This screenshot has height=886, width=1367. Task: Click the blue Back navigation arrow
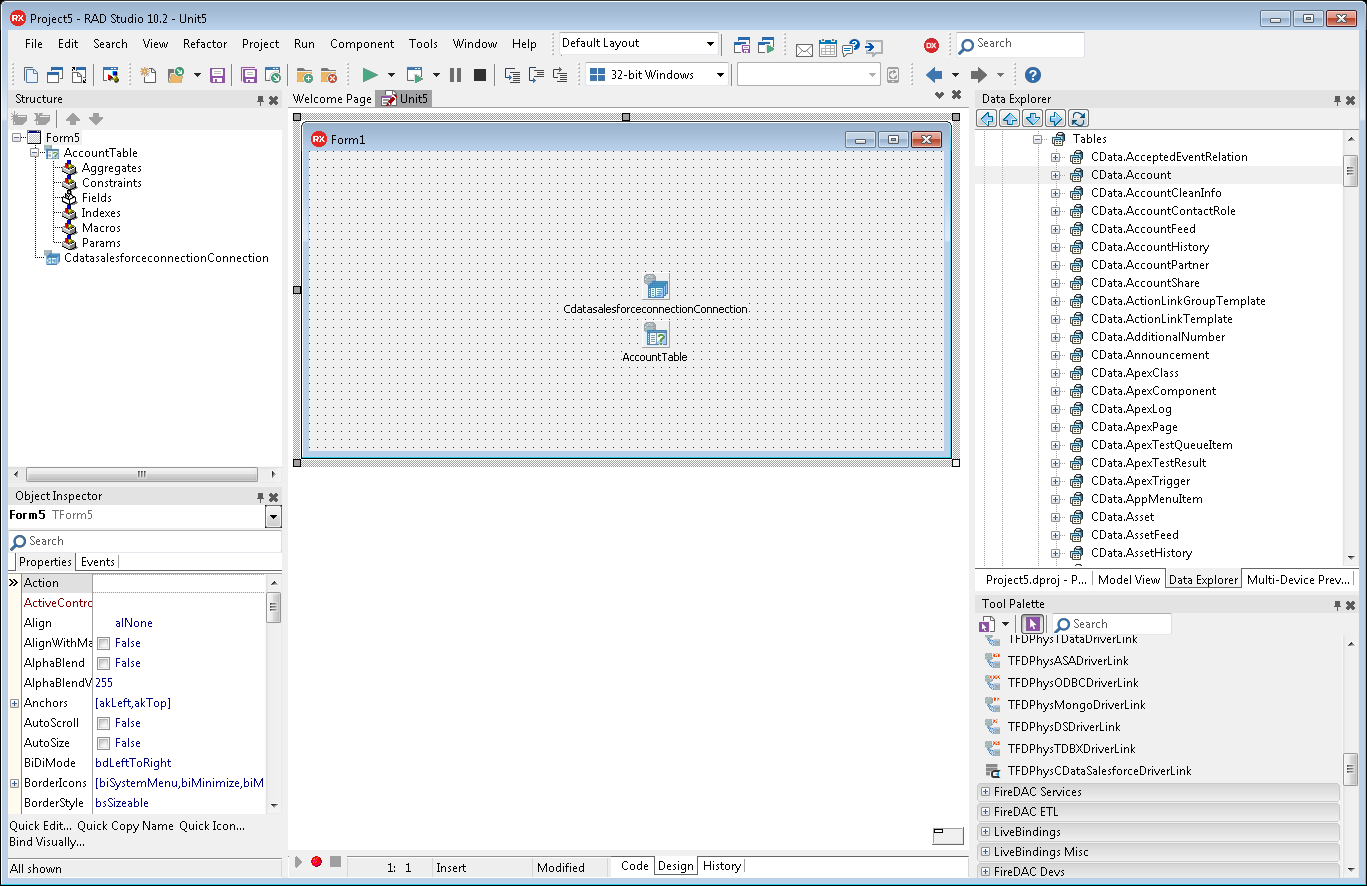coord(934,75)
